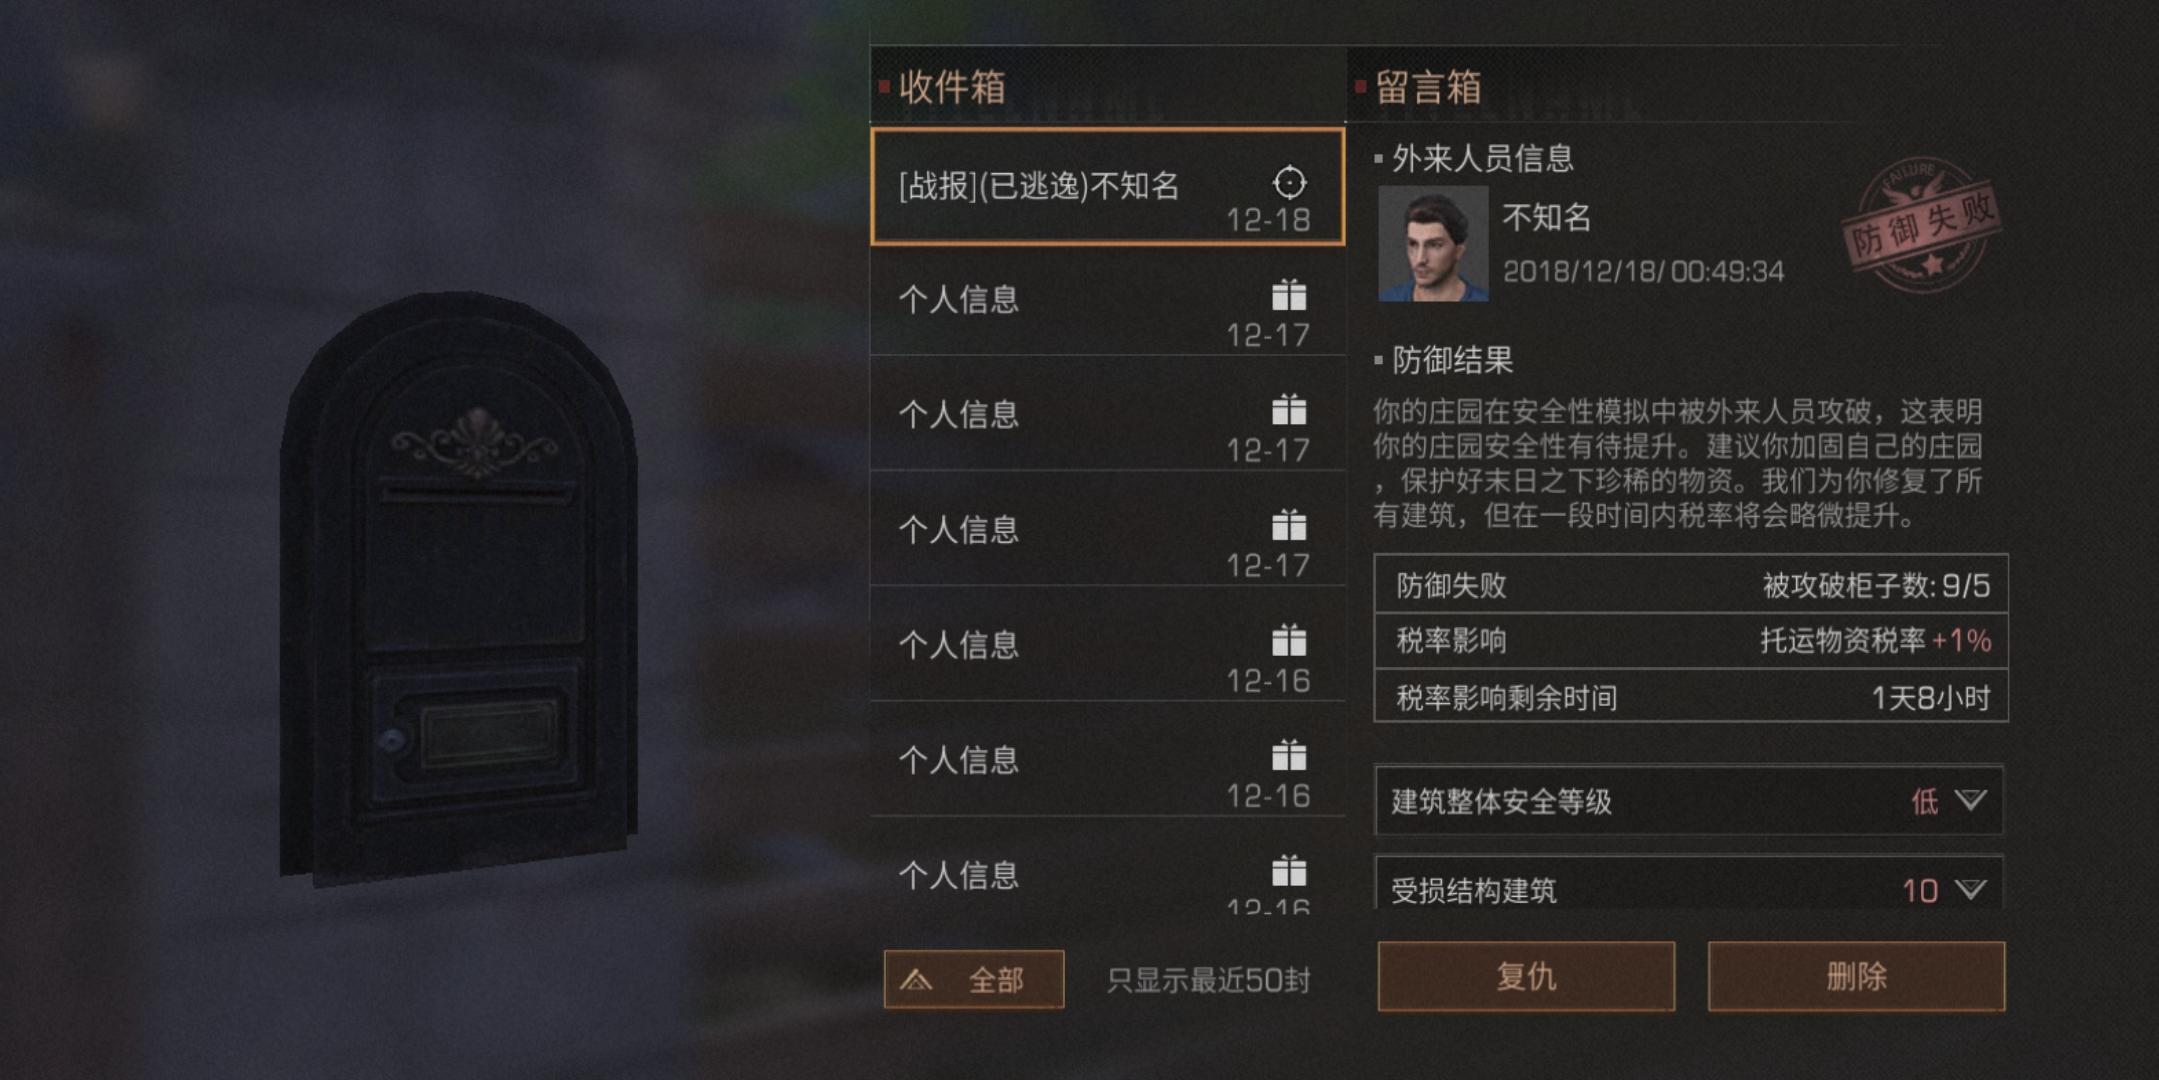Open the first 个人信息 mail dated 12-17

pyautogui.click(x=1107, y=300)
